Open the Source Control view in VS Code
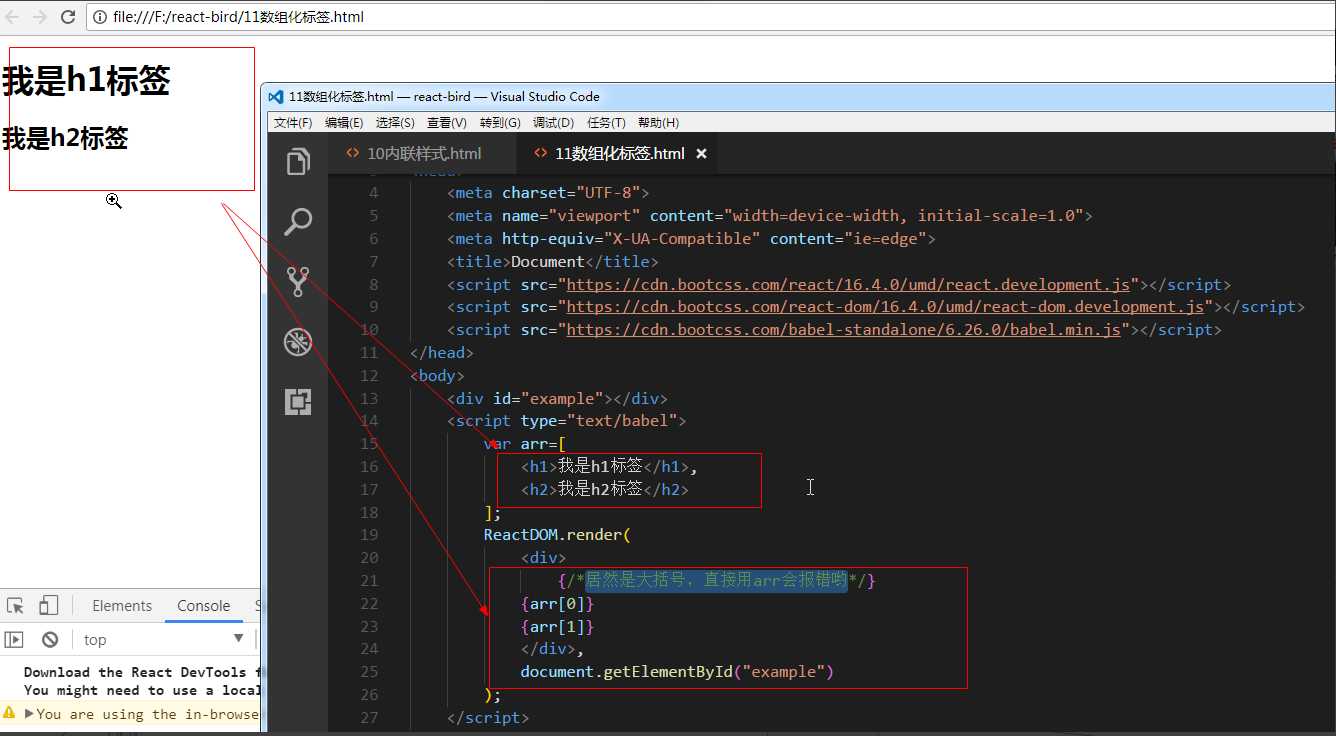Viewport: 1336px width, 736px height. pyautogui.click(x=298, y=282)
